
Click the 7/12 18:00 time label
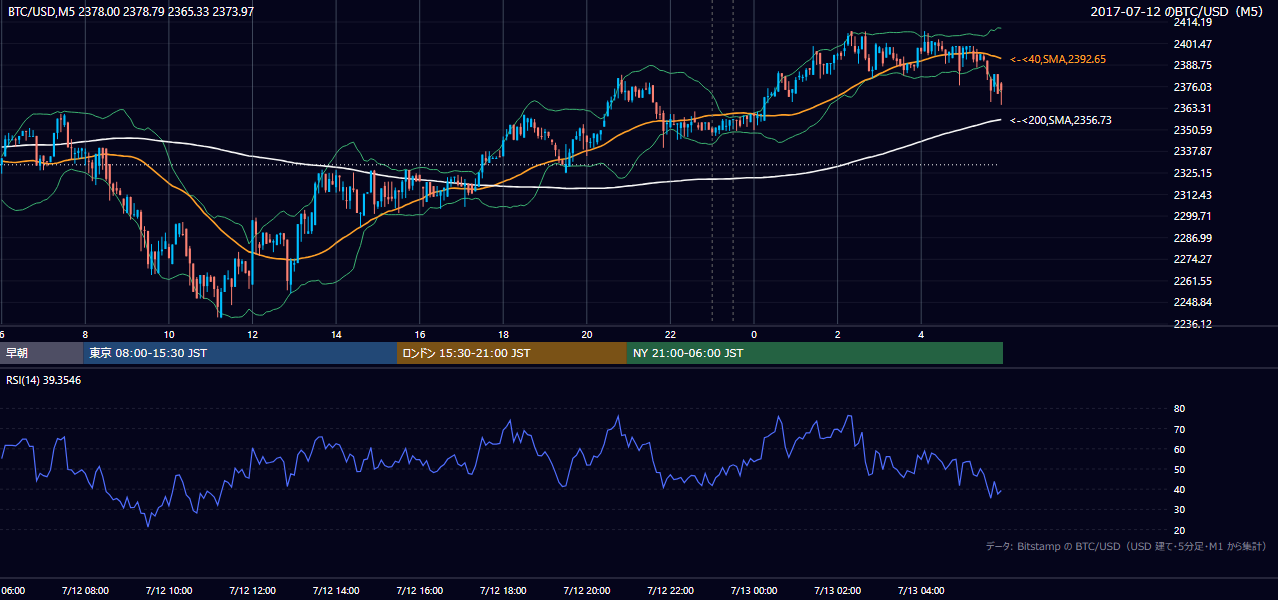[x=503, y=591]
